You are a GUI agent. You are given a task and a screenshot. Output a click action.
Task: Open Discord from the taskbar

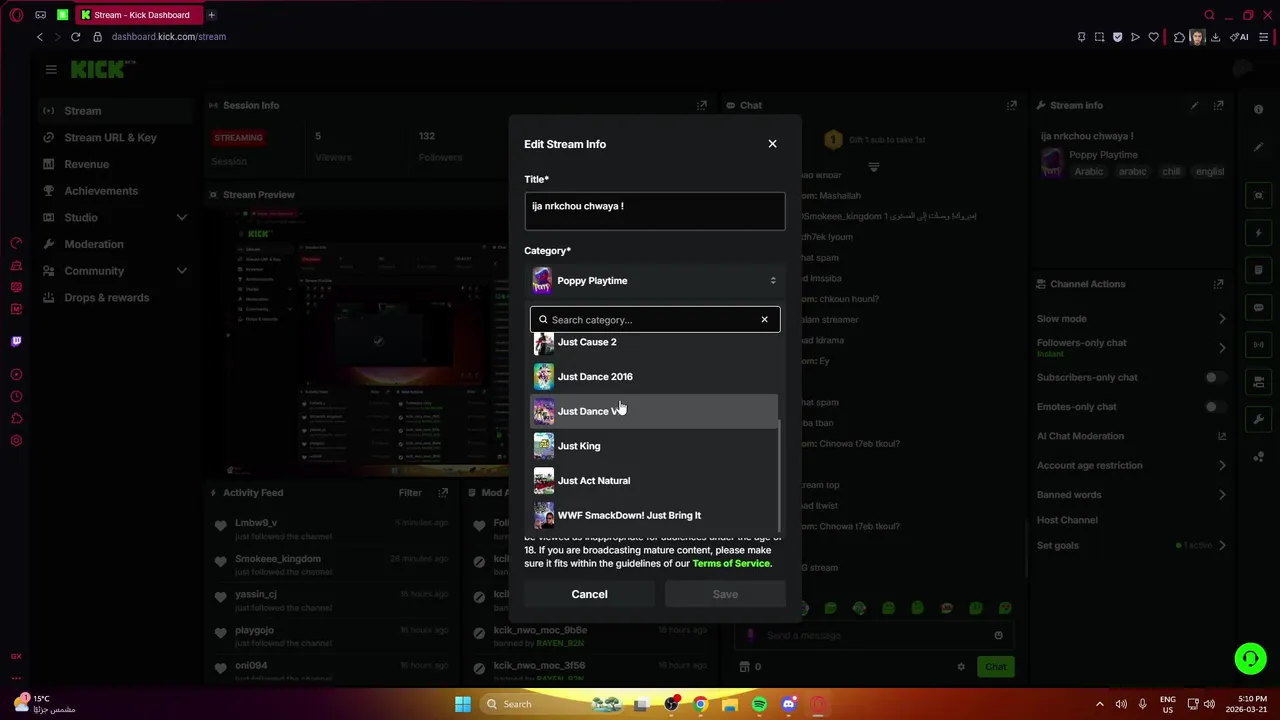788,704
